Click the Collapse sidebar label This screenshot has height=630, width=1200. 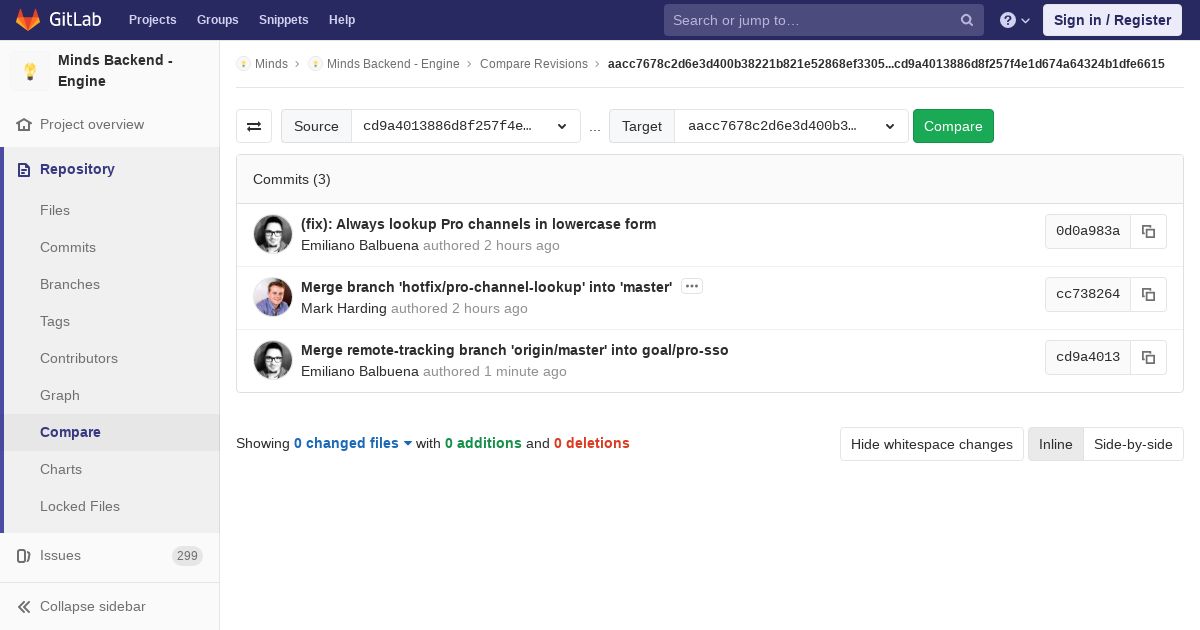[x=93, y=606]
